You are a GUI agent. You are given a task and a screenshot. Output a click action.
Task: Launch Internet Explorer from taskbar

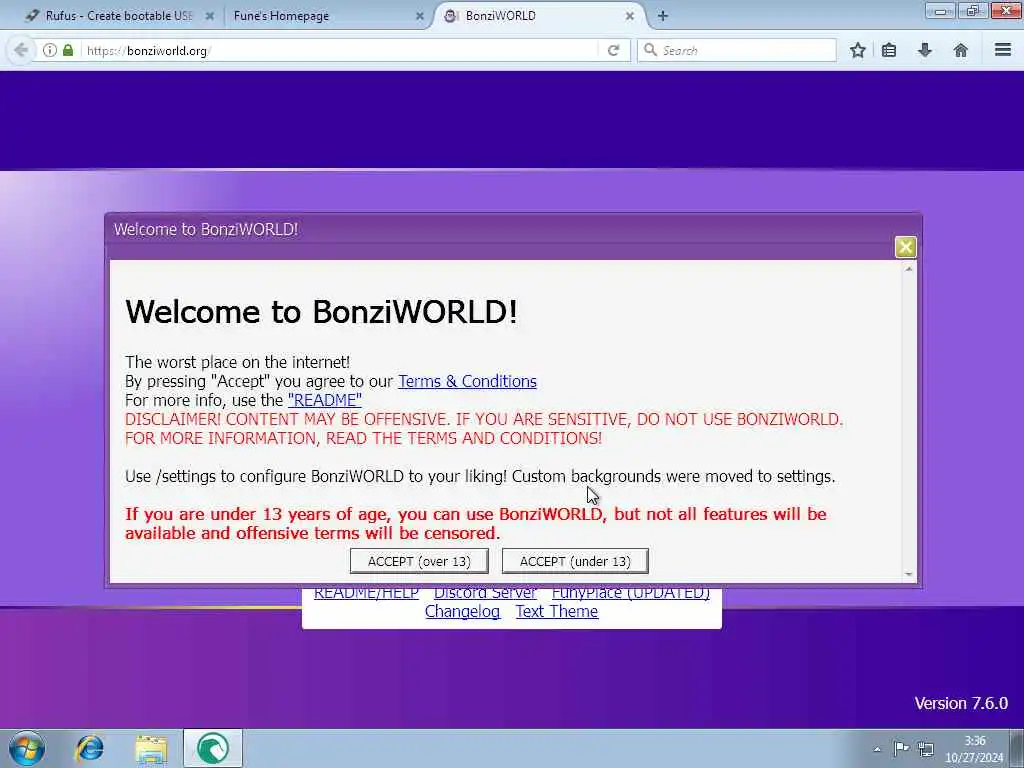[x=89, y=748]
